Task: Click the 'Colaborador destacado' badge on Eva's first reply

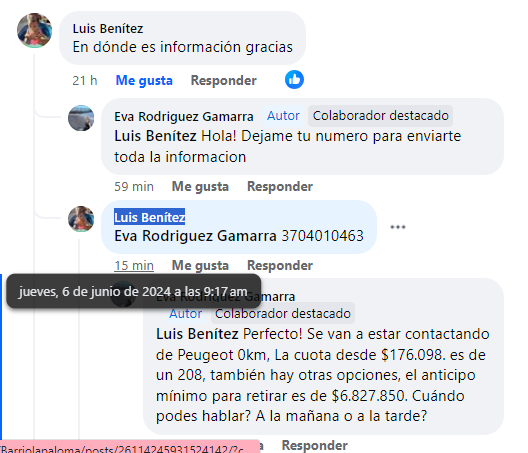Action: (381, 116)
